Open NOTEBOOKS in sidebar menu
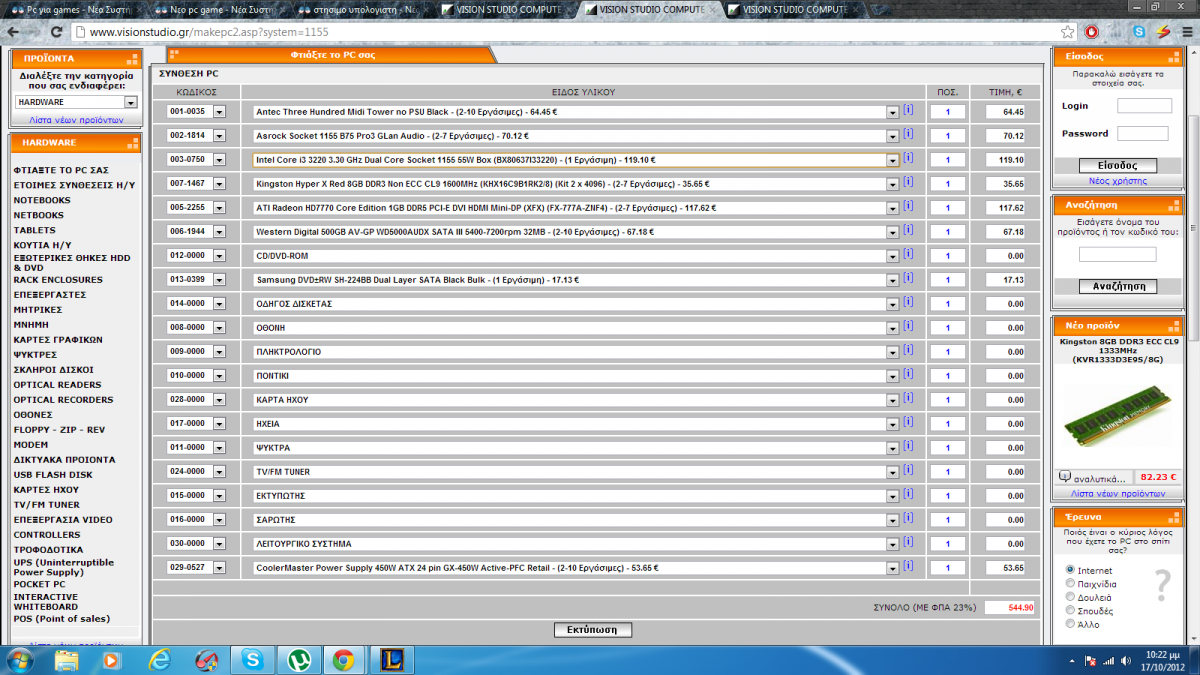 tap(42, 200)
